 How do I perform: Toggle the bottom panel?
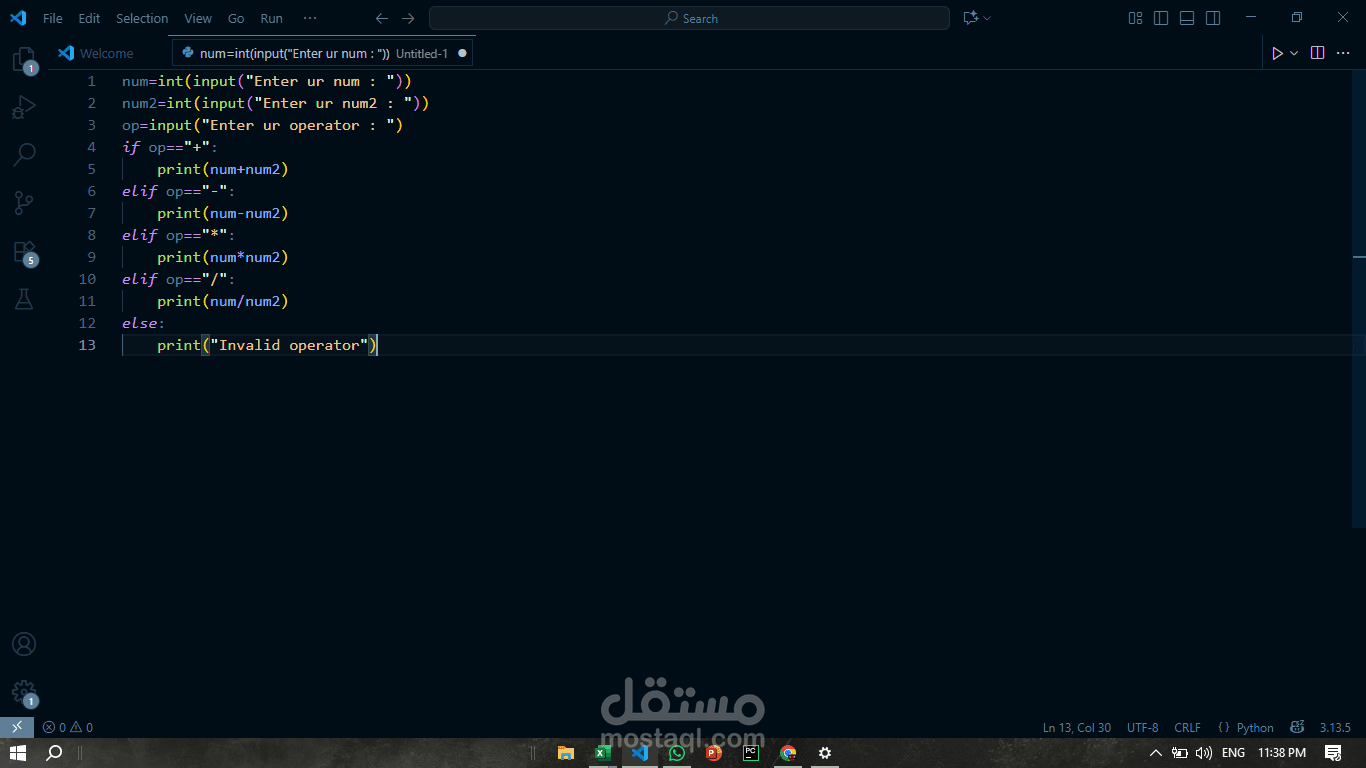point(1187,18)
